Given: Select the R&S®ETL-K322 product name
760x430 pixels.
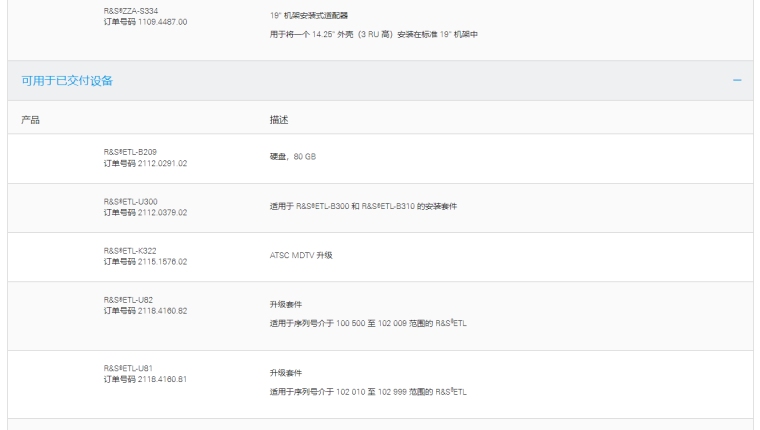Looking at the screenshot, I should 130,250.
